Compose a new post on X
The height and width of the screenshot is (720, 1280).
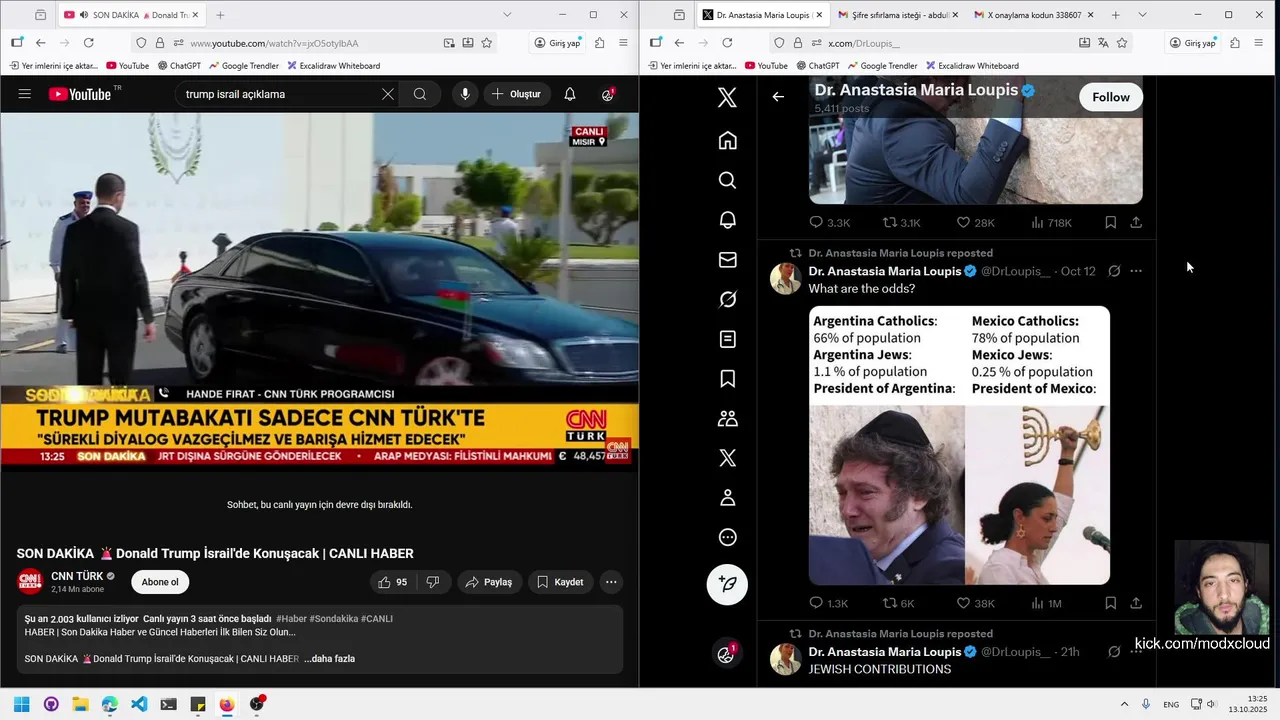727,584
